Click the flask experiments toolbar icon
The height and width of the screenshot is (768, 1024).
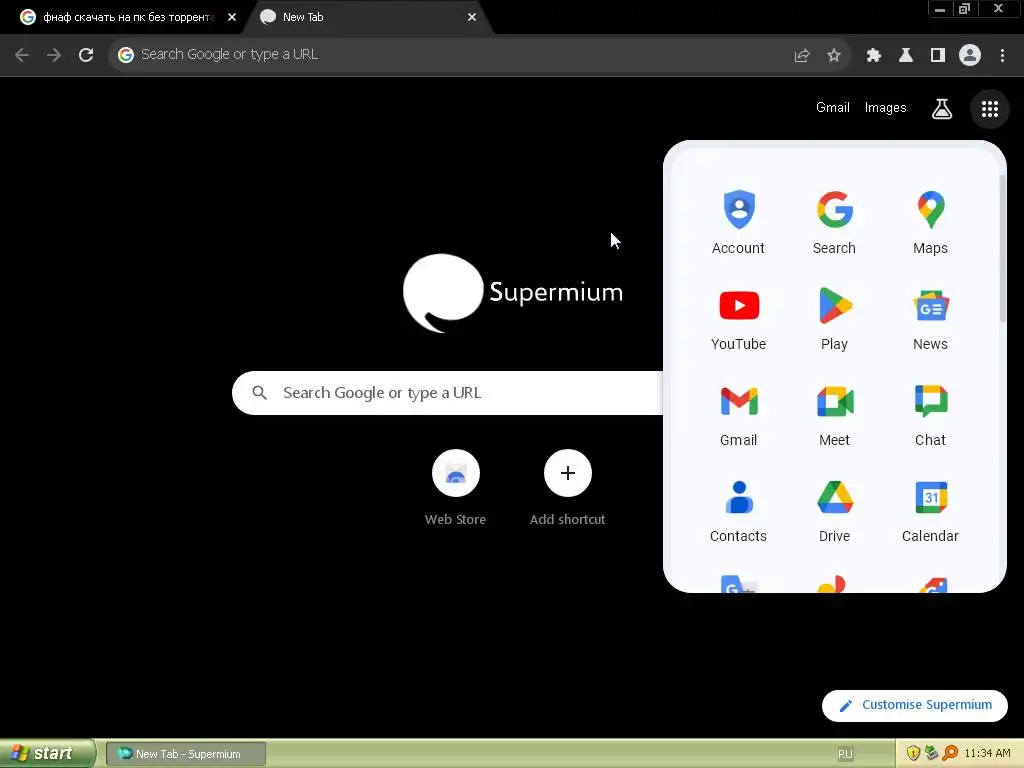[x=906, y=55]
